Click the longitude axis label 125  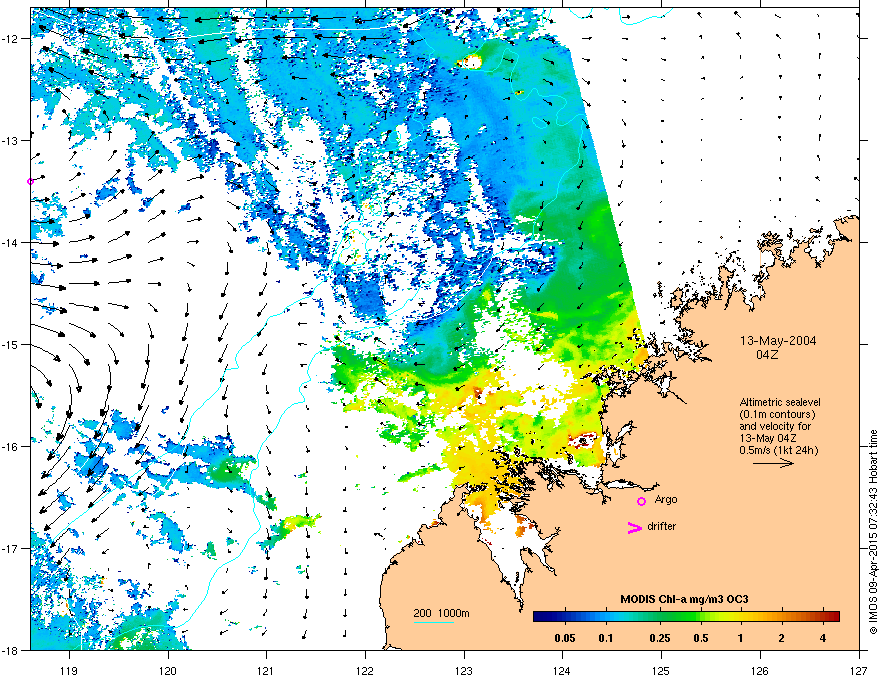(x=661, y=670)
